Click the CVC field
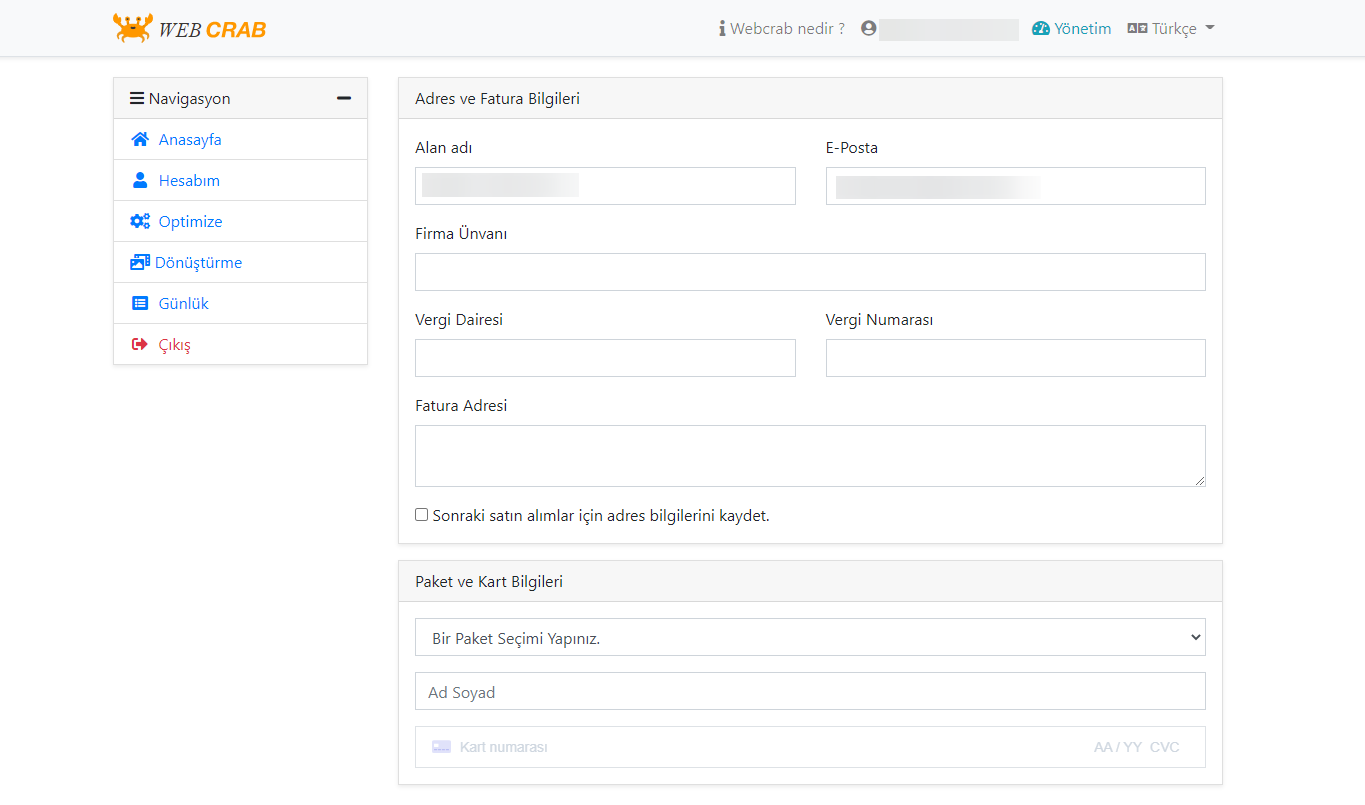 click(x=1165, y=747)
